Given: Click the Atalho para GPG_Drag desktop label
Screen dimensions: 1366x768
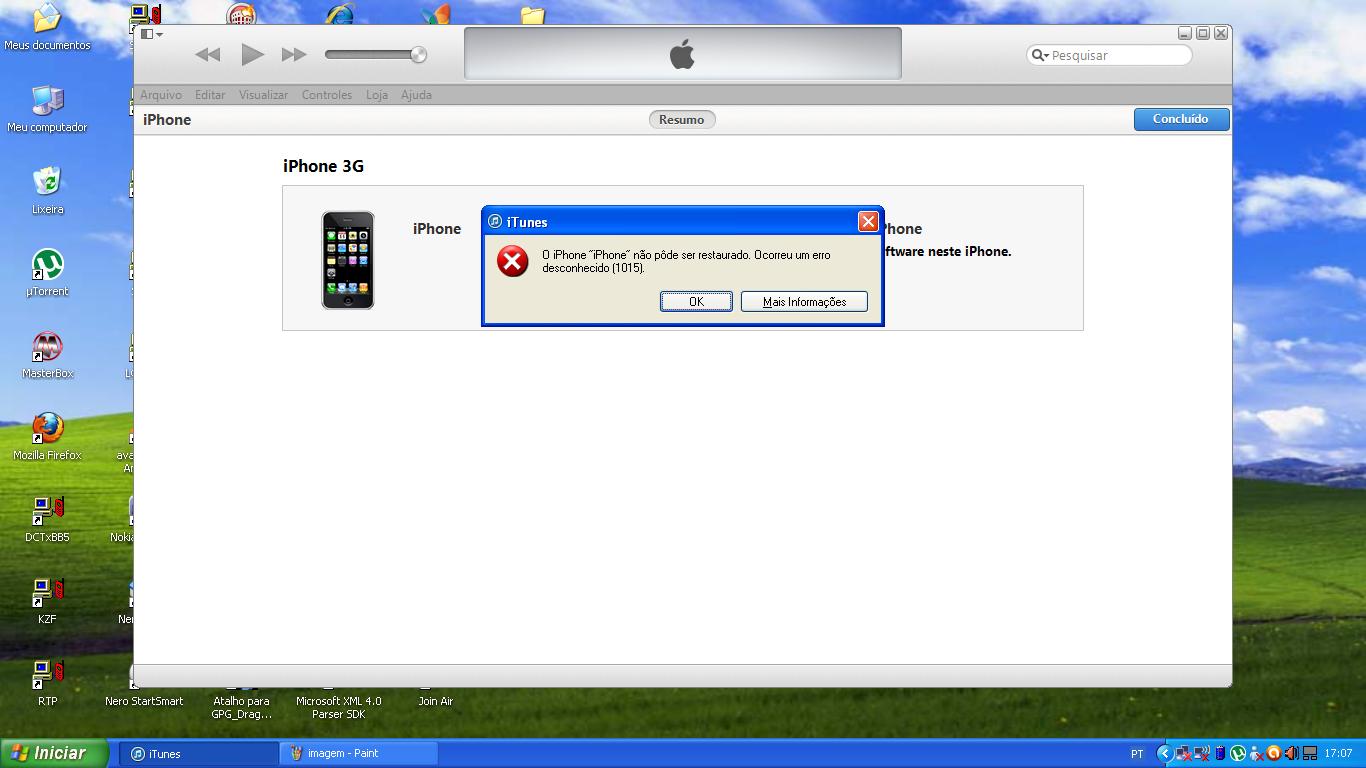Looking at the screenshot, I should click(241, 707).
